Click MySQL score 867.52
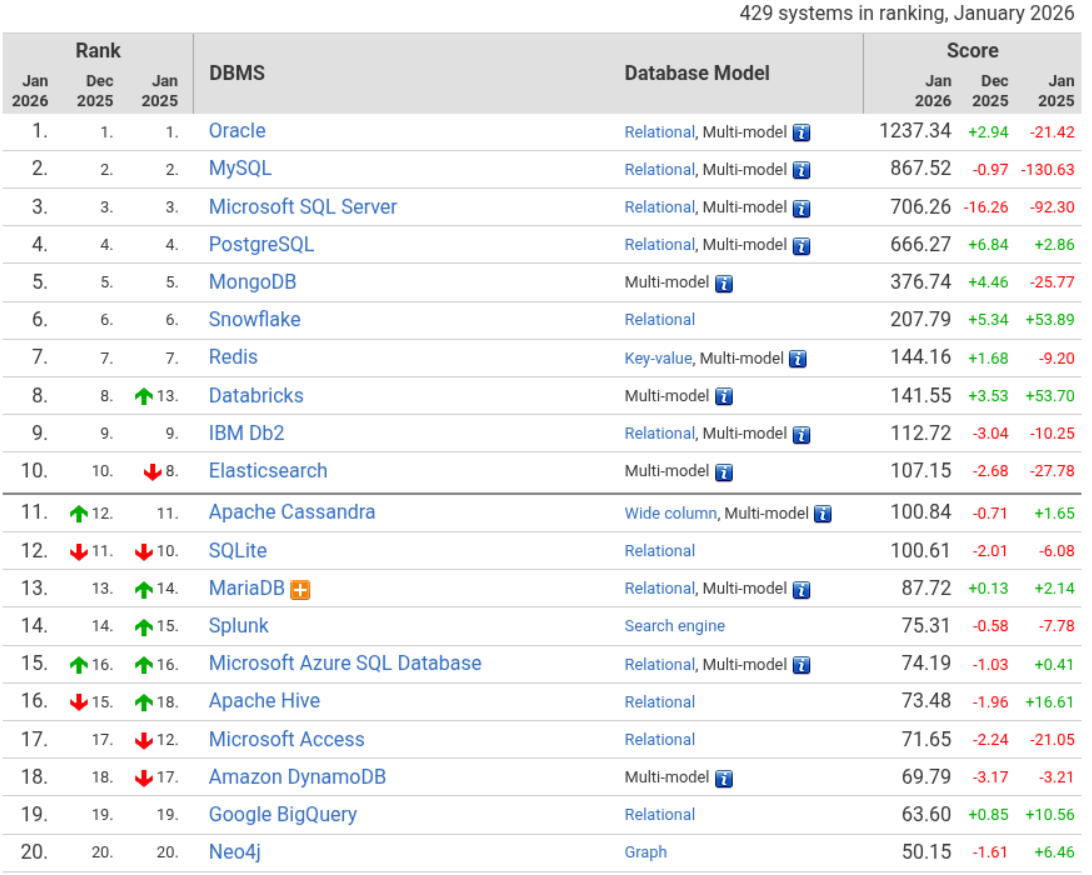This screenshot has width=1092, height=875. pyautogui.click(x=921, y=169)
